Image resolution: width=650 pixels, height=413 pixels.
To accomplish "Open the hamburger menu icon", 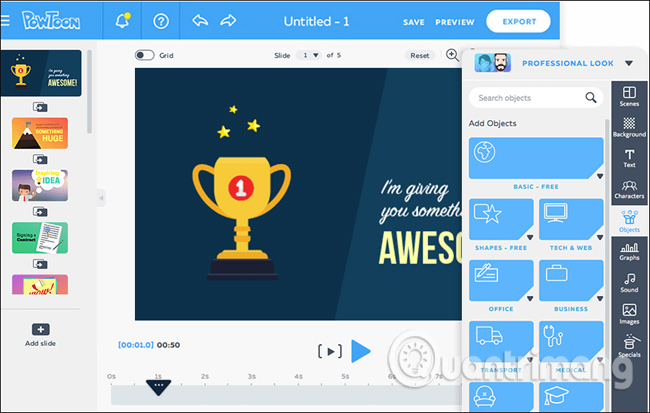I will tap(5, 21).
